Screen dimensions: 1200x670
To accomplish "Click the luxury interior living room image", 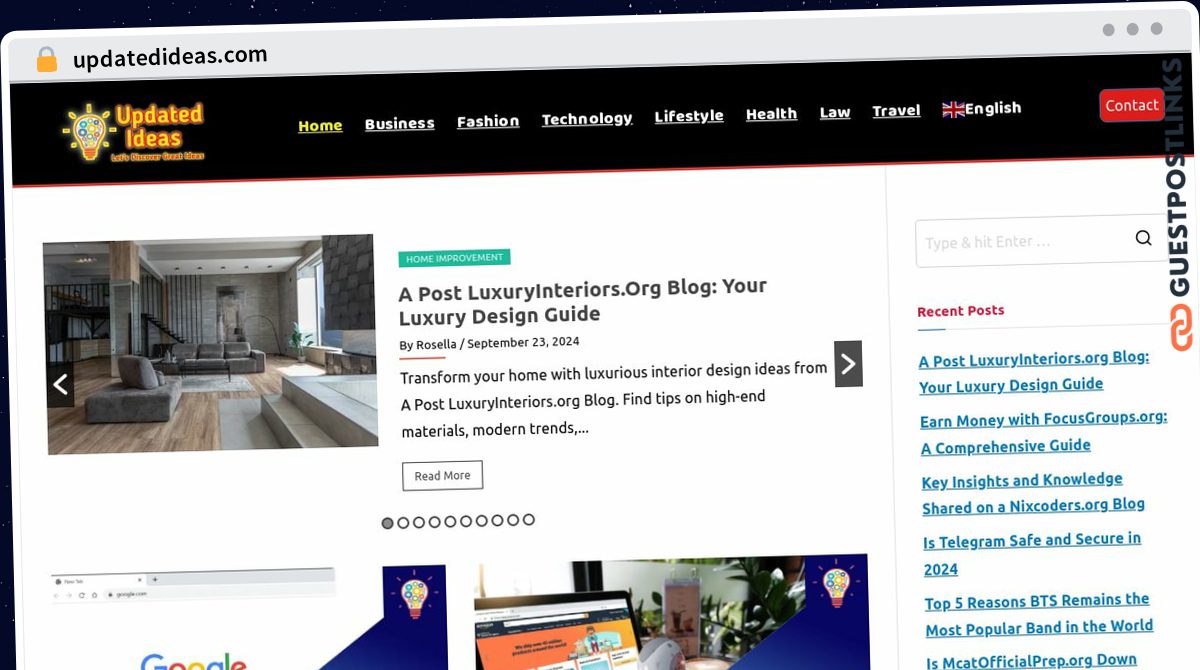I will [x=210, y=345].
